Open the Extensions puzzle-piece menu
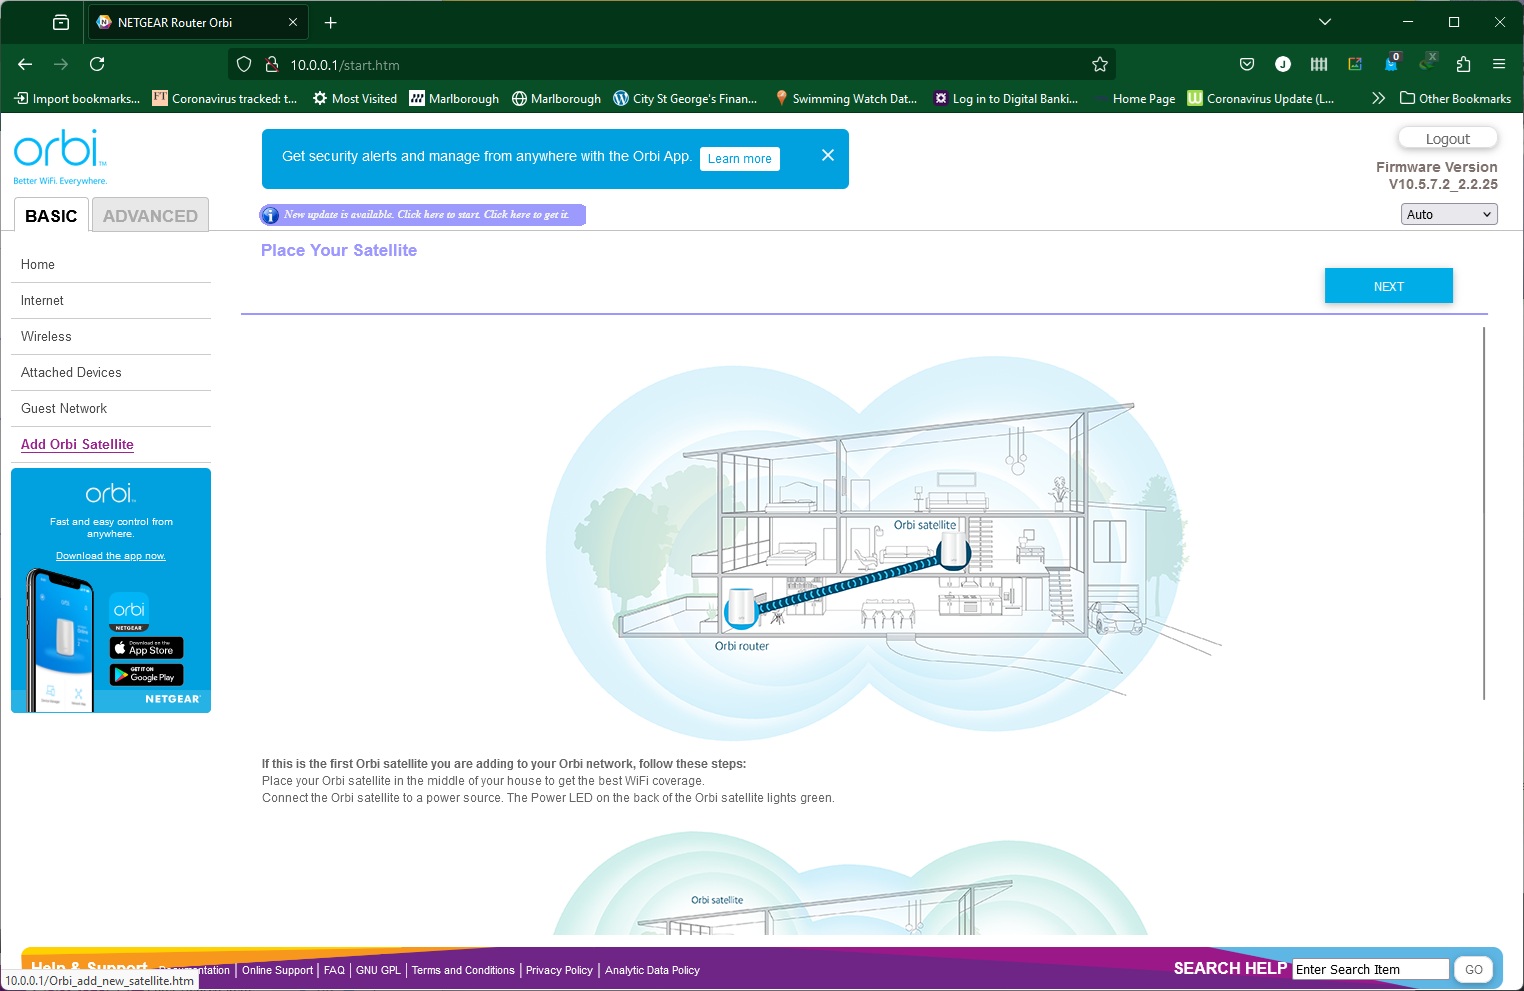This screenshot has width=1524, height=991. point(1463,64)
